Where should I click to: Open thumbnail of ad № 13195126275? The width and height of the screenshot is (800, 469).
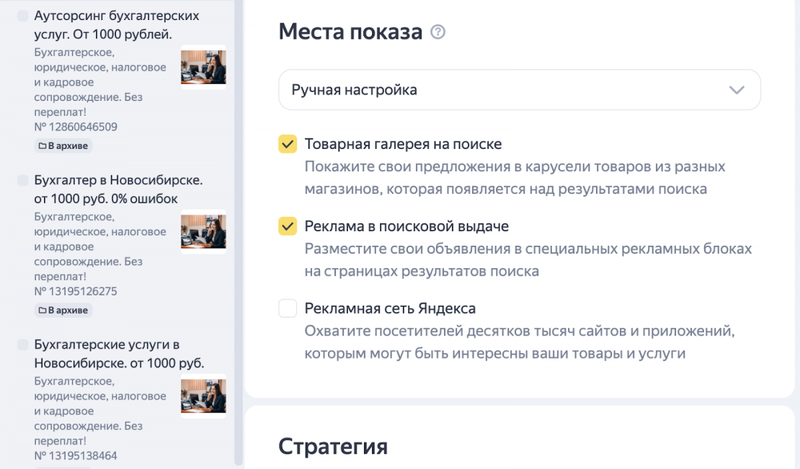coord(204,231)
